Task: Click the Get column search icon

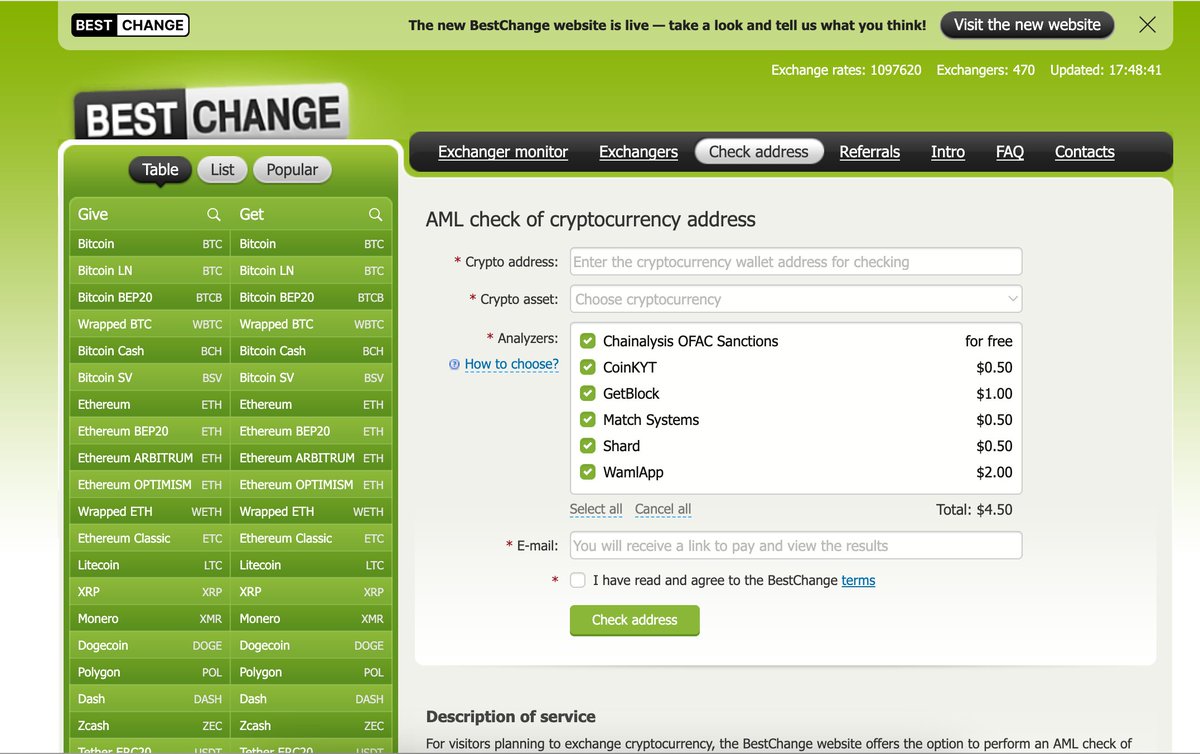Action: tap(375, 214)
